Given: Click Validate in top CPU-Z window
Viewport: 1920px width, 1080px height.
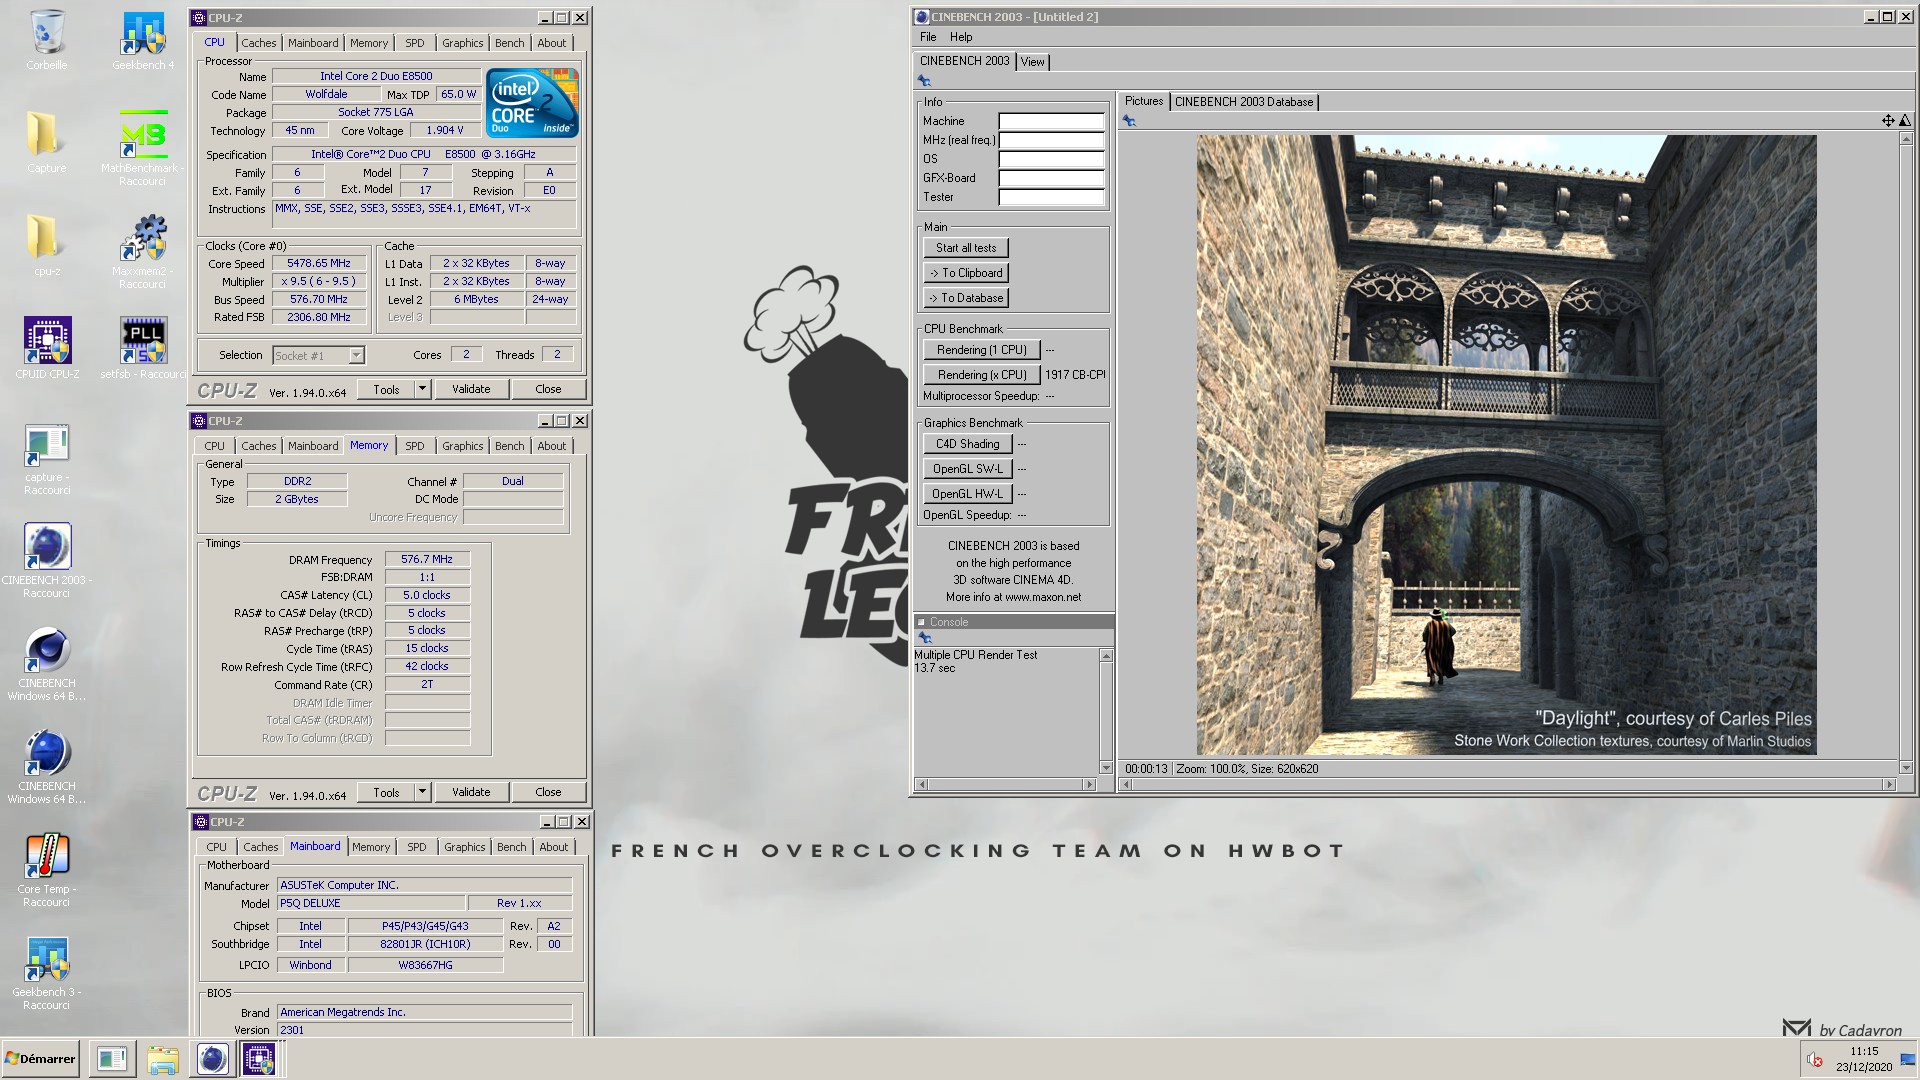Looking at the screenshot, I should tap(471, 389).
